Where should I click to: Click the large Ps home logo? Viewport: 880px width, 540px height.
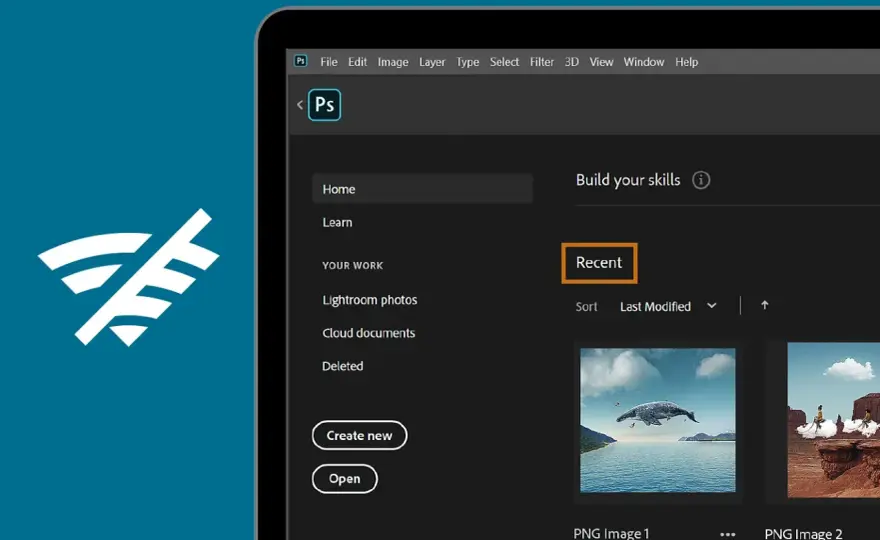point(324,105)
